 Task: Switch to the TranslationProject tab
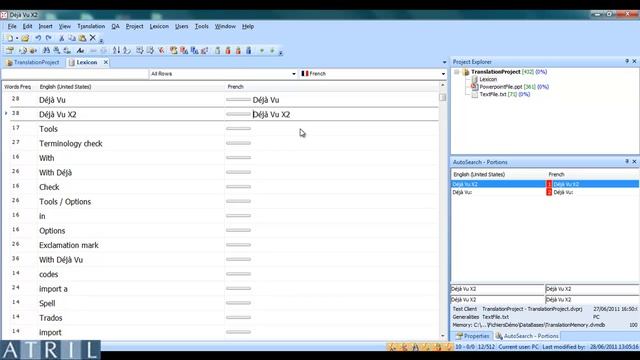click(x=33, y=62)
